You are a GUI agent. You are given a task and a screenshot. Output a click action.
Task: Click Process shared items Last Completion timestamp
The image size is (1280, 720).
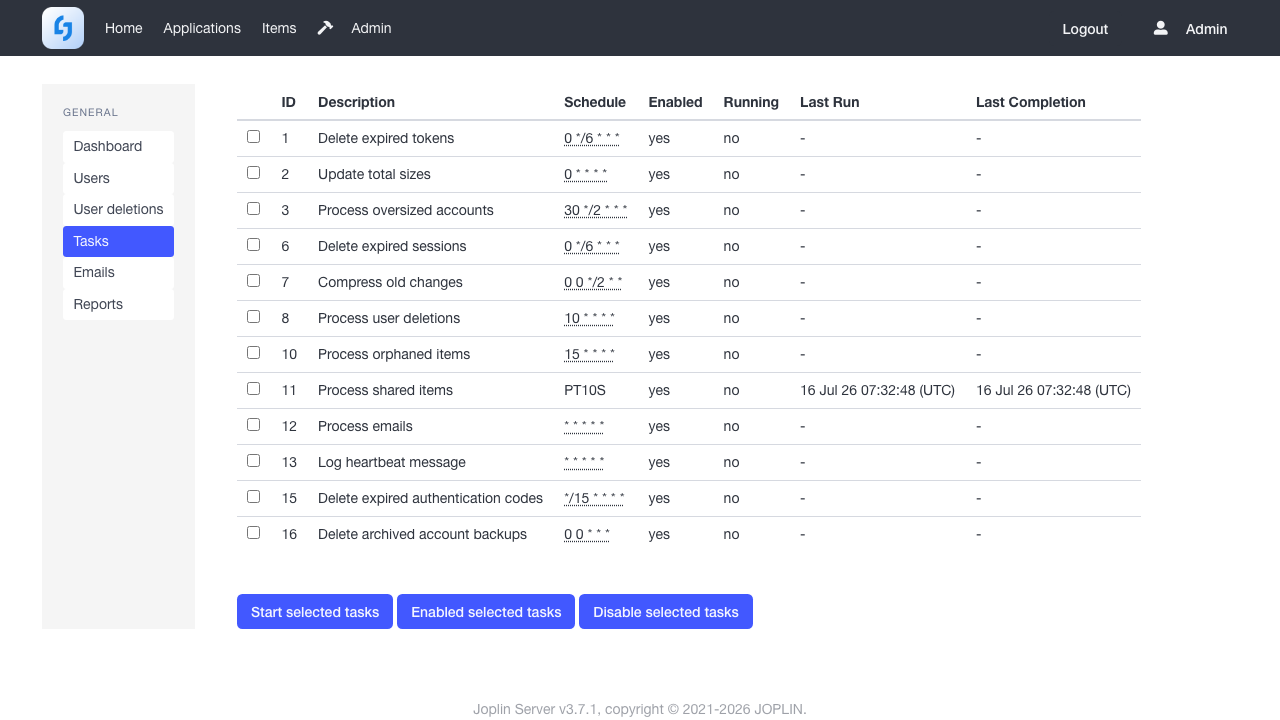coord(1054,390)
